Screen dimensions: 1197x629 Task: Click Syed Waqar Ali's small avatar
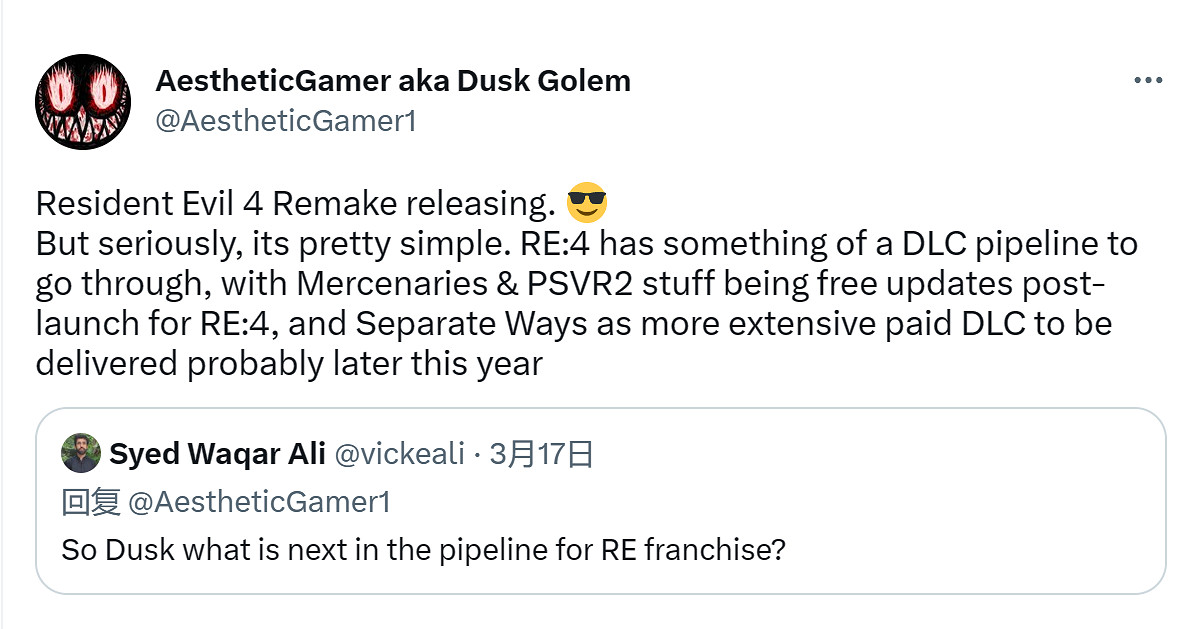80,453
